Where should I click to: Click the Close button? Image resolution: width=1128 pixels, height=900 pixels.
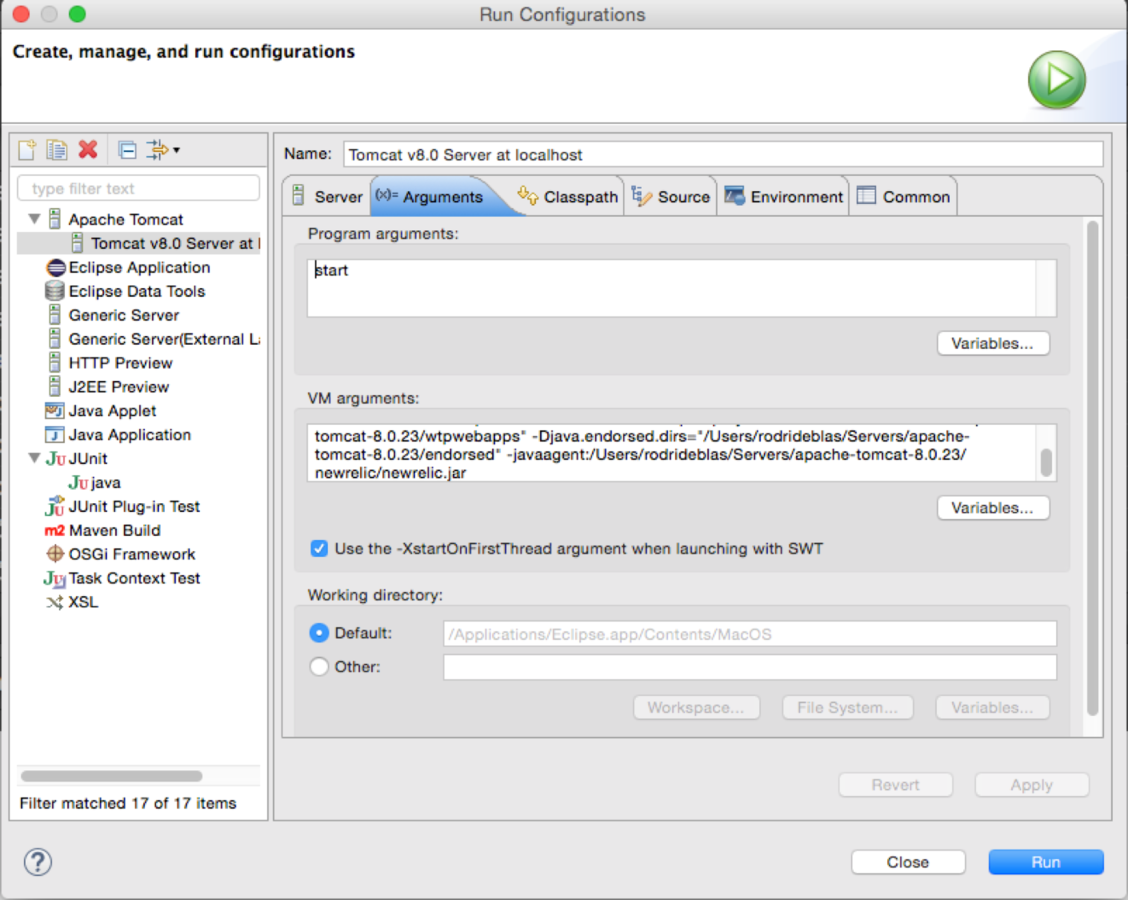pos(908,862)
